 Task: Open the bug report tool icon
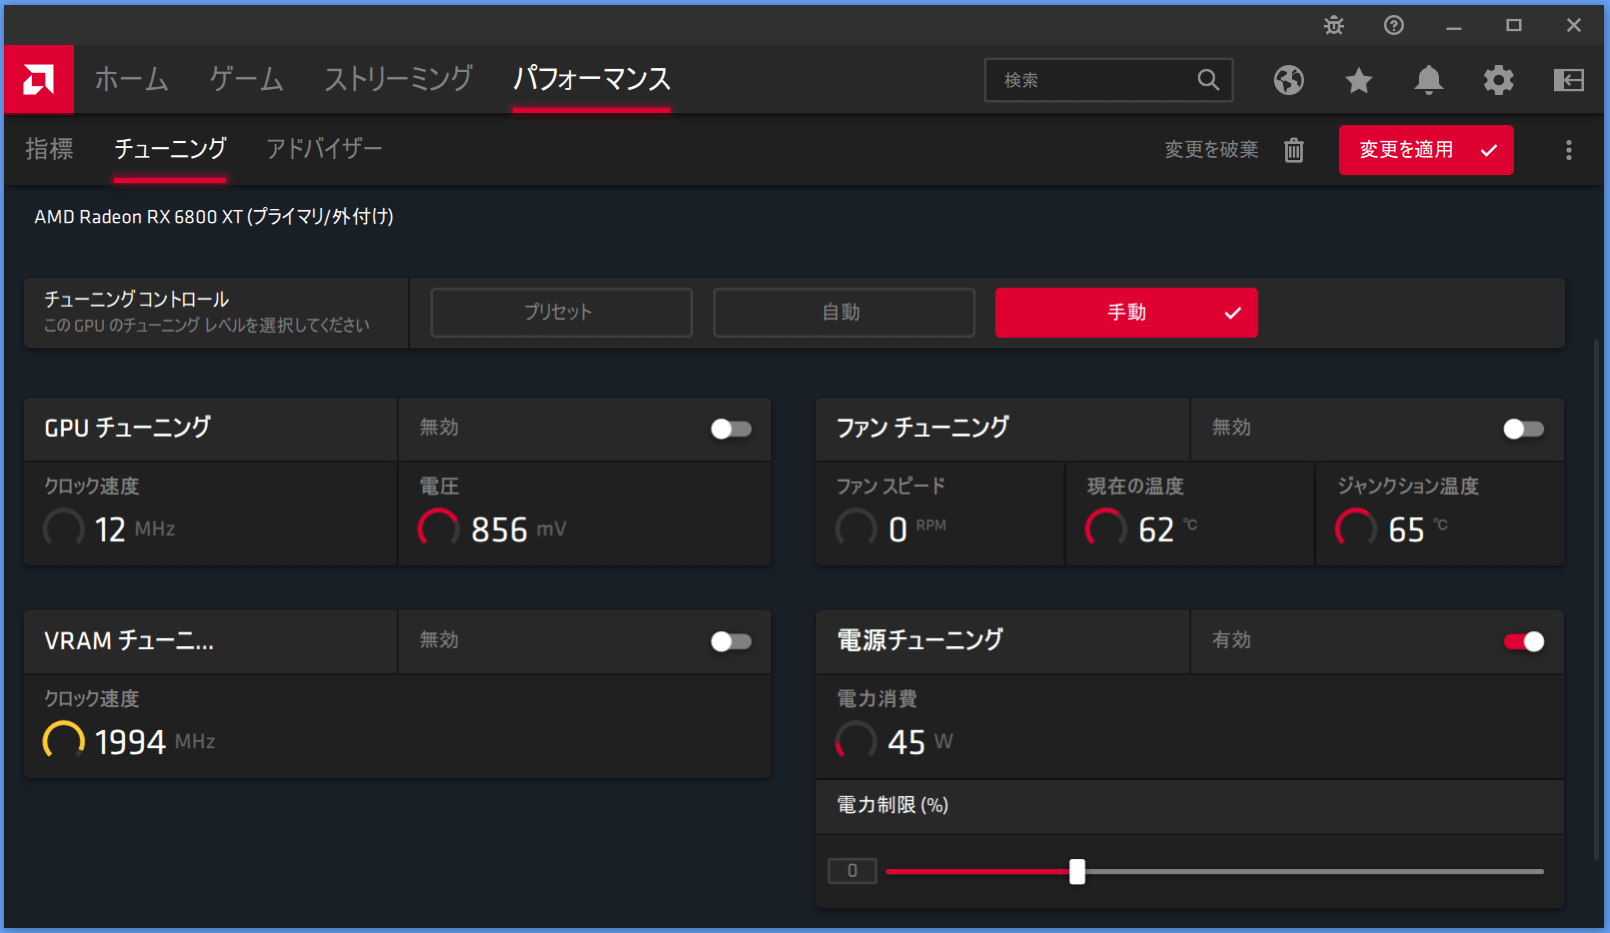click(x=1334, y=26)
